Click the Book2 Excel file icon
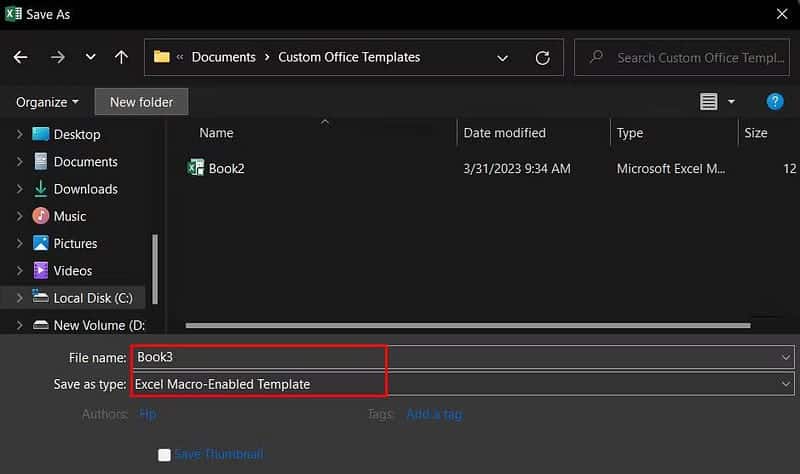Image resolution: width=800 pixels, height=474 pixels. (195, 168)
